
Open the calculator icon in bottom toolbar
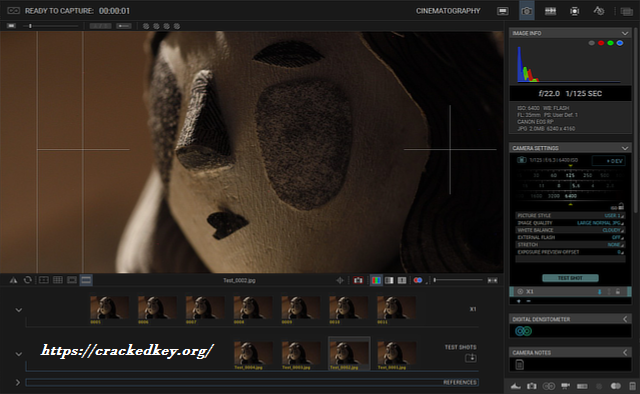coord(632,386)
